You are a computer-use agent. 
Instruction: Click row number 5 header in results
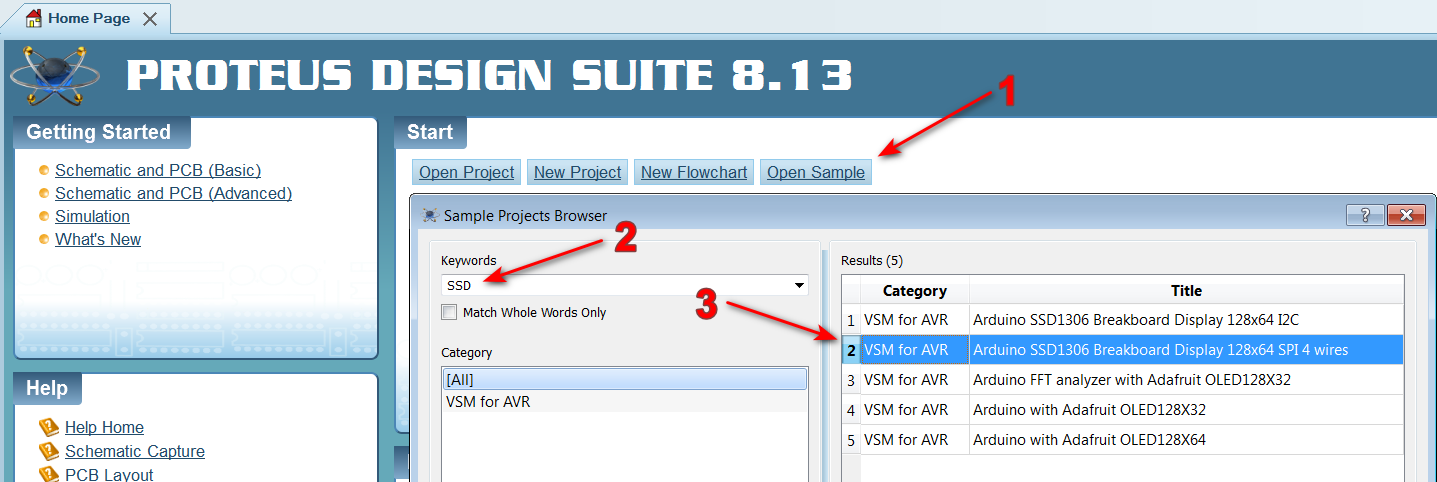pos(851,440)
